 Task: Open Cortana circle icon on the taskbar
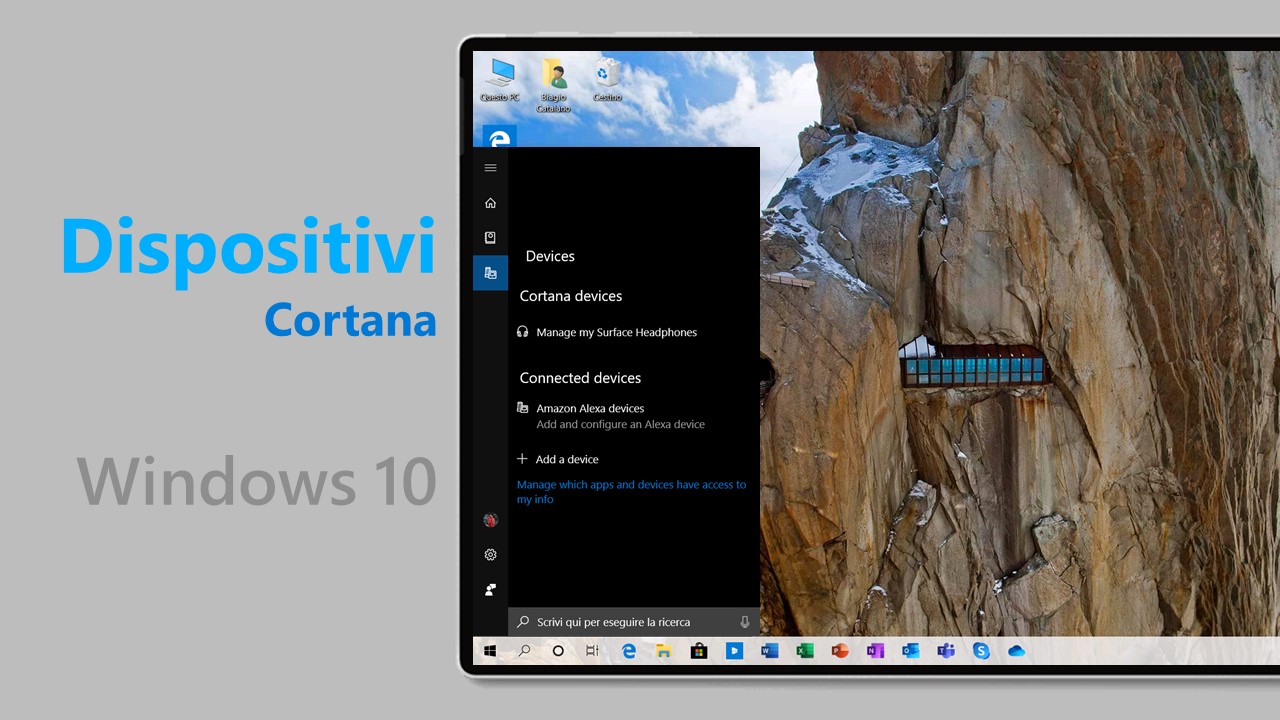click(558, 651)
